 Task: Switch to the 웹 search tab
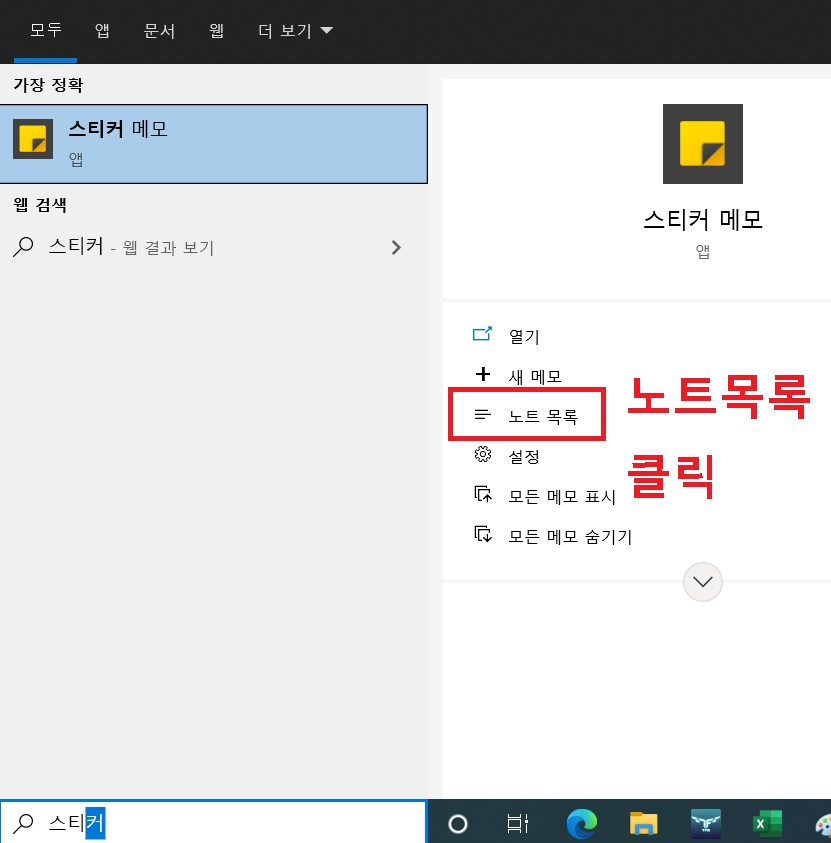coord(217,31)
